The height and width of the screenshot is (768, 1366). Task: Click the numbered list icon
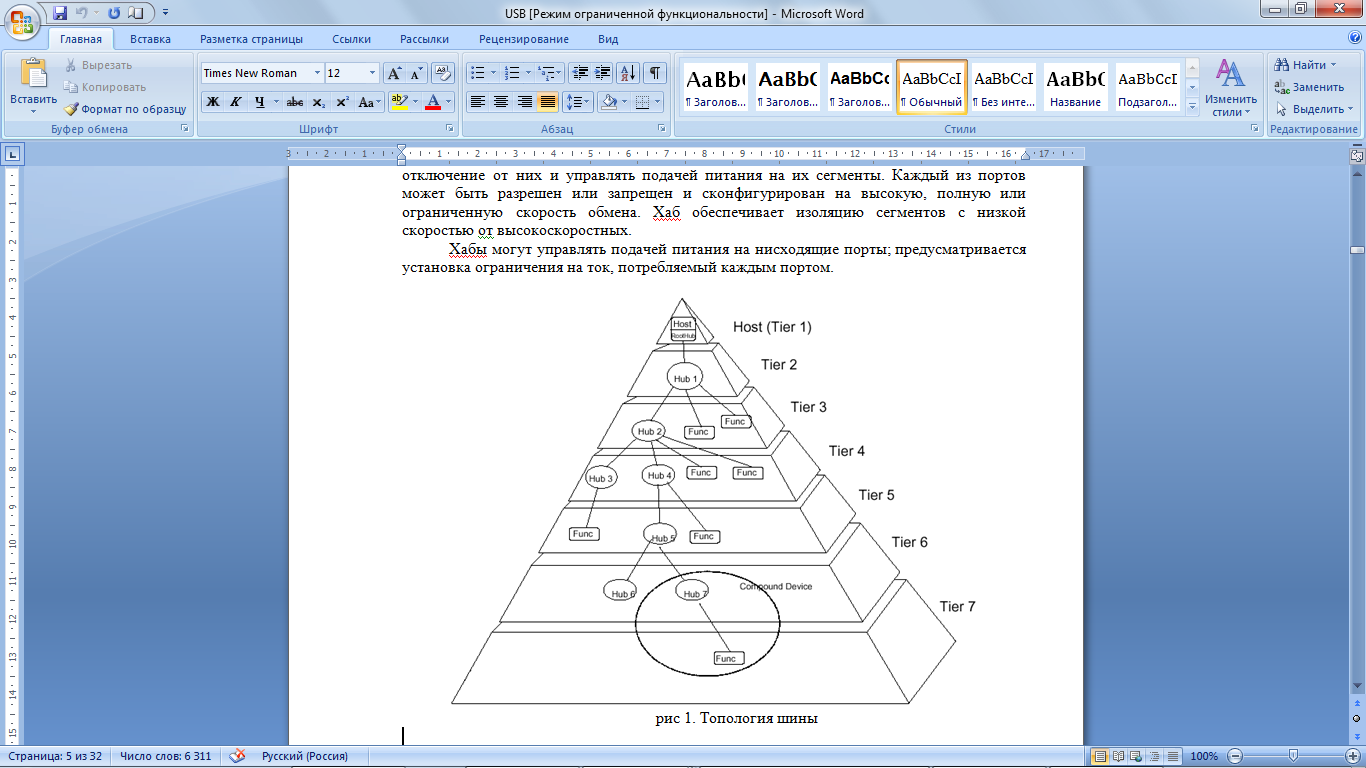(513, 73)
